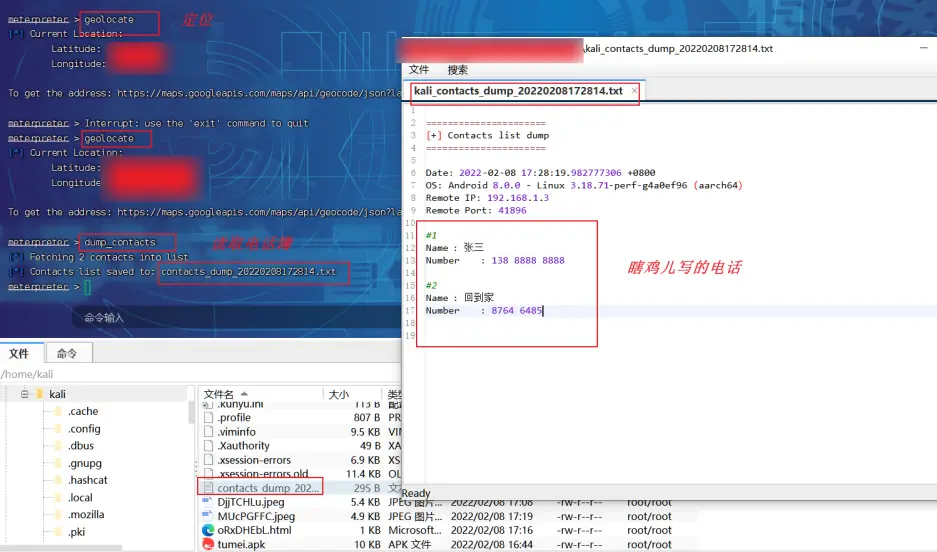Viewport: 937px width, 552px height.
Task: Click the number 8764 6485 in the editor
Action: point(516,311)
